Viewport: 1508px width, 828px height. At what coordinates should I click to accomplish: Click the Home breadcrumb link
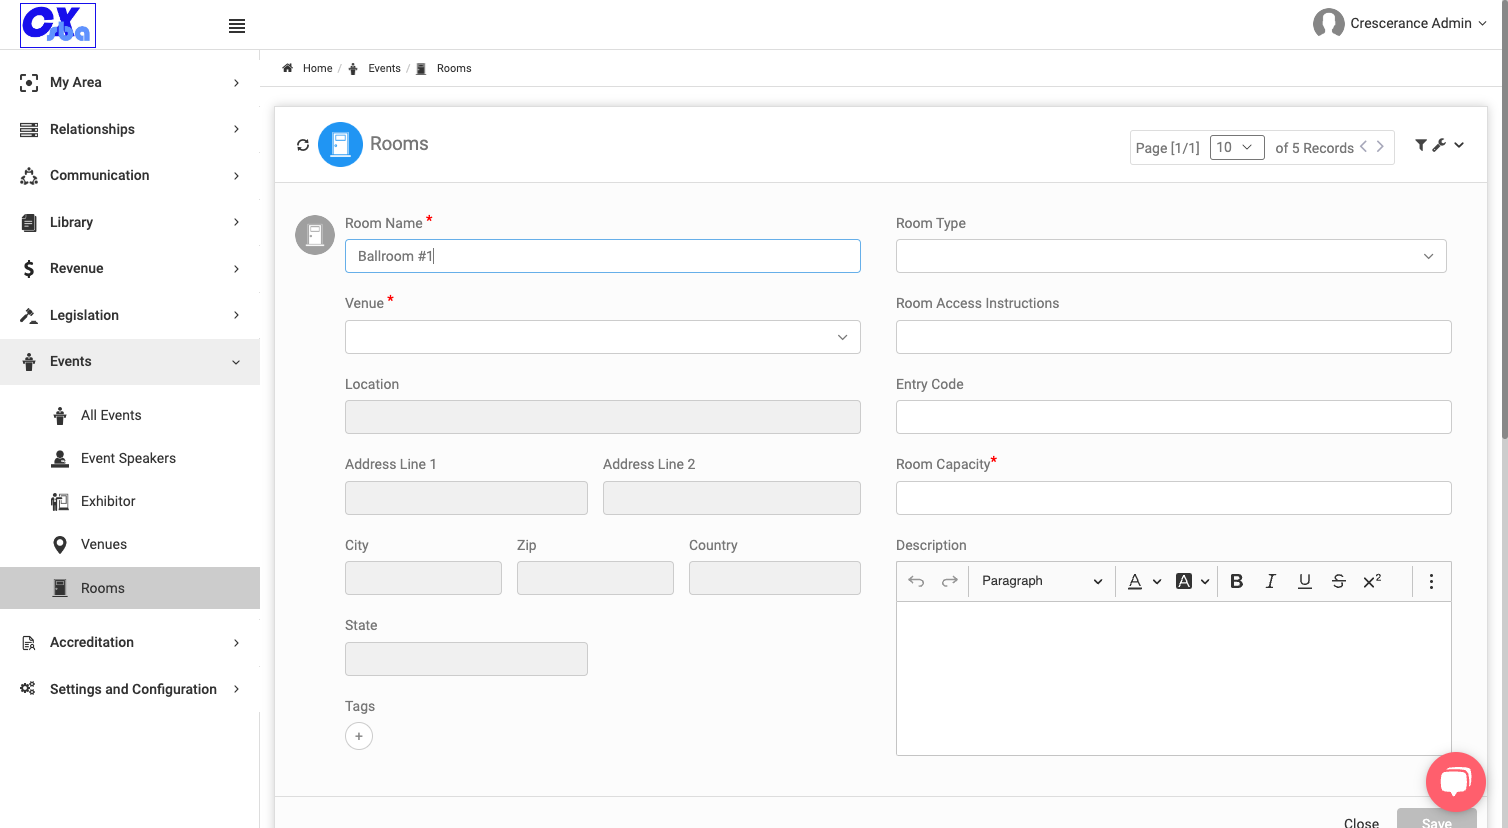point(317,68)
